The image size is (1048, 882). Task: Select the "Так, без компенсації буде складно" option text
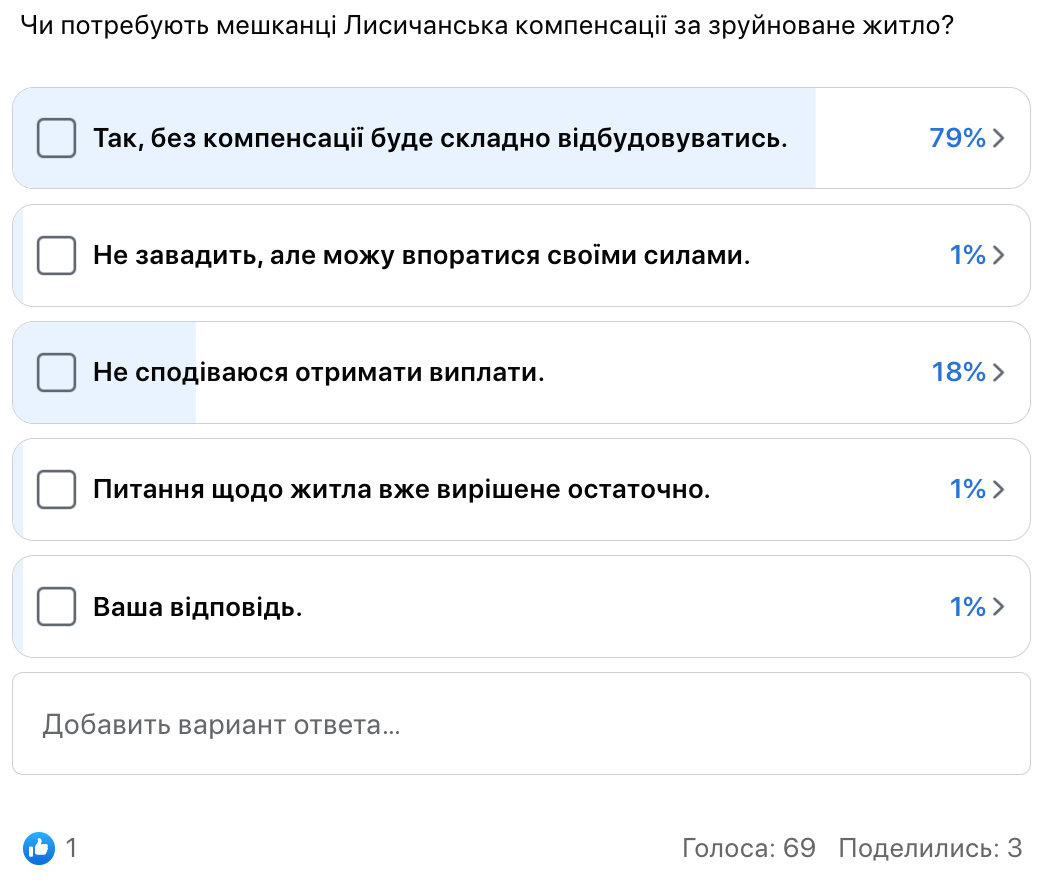[x=440, y=138]
